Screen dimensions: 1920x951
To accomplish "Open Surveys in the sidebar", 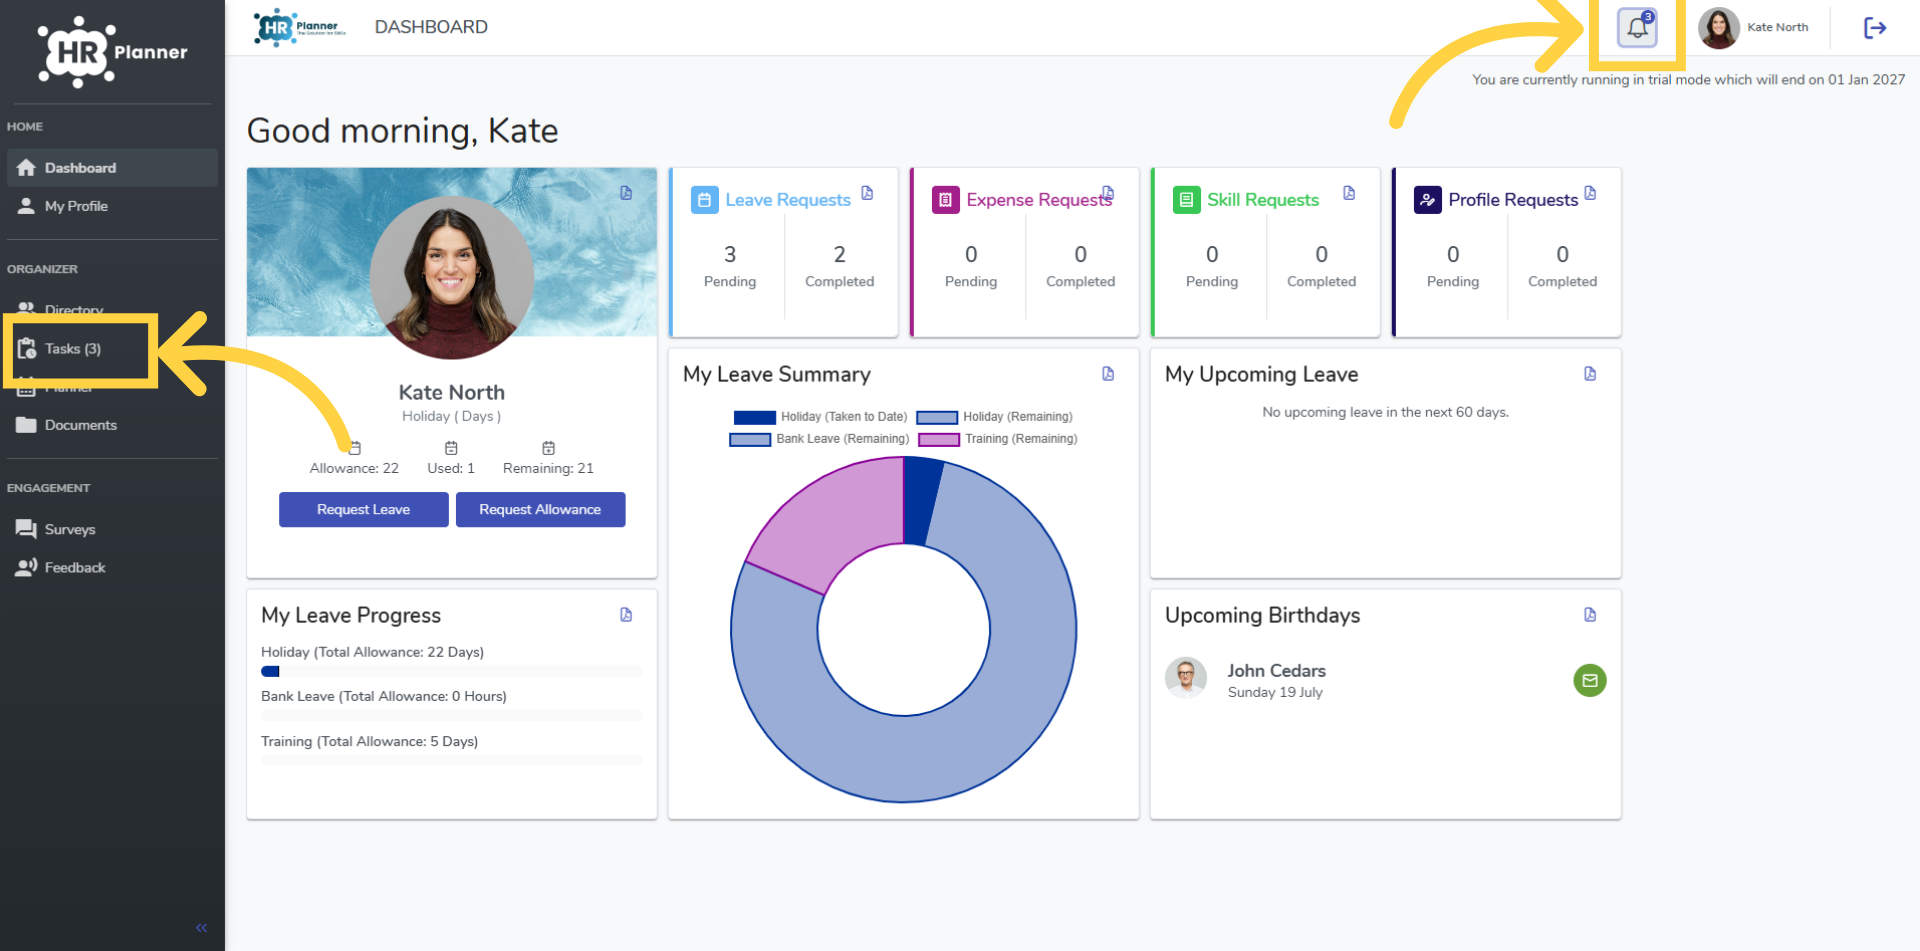I will 112,529.
